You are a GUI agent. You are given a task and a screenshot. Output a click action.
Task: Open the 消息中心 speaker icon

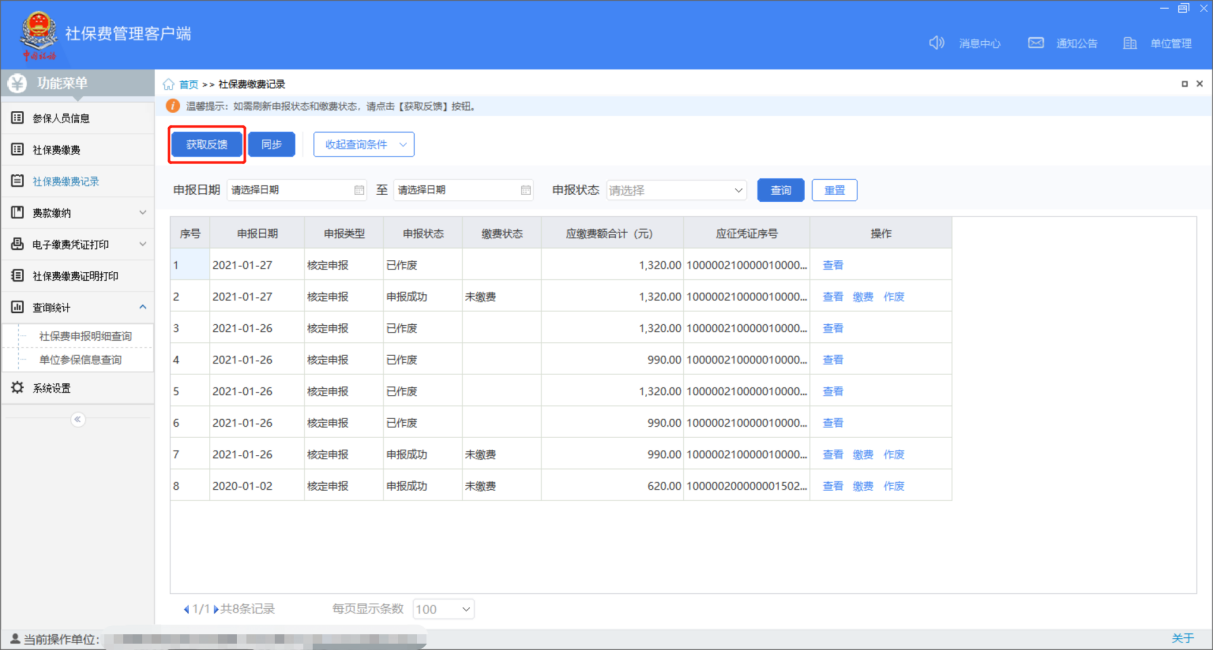pos(937,43)
